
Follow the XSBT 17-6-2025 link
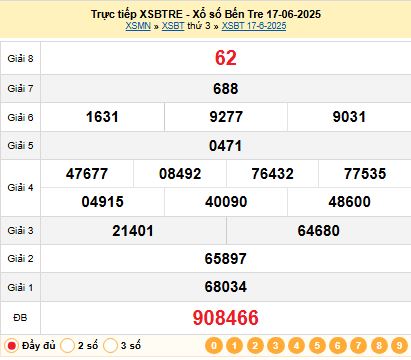click(x=254, y=26)
